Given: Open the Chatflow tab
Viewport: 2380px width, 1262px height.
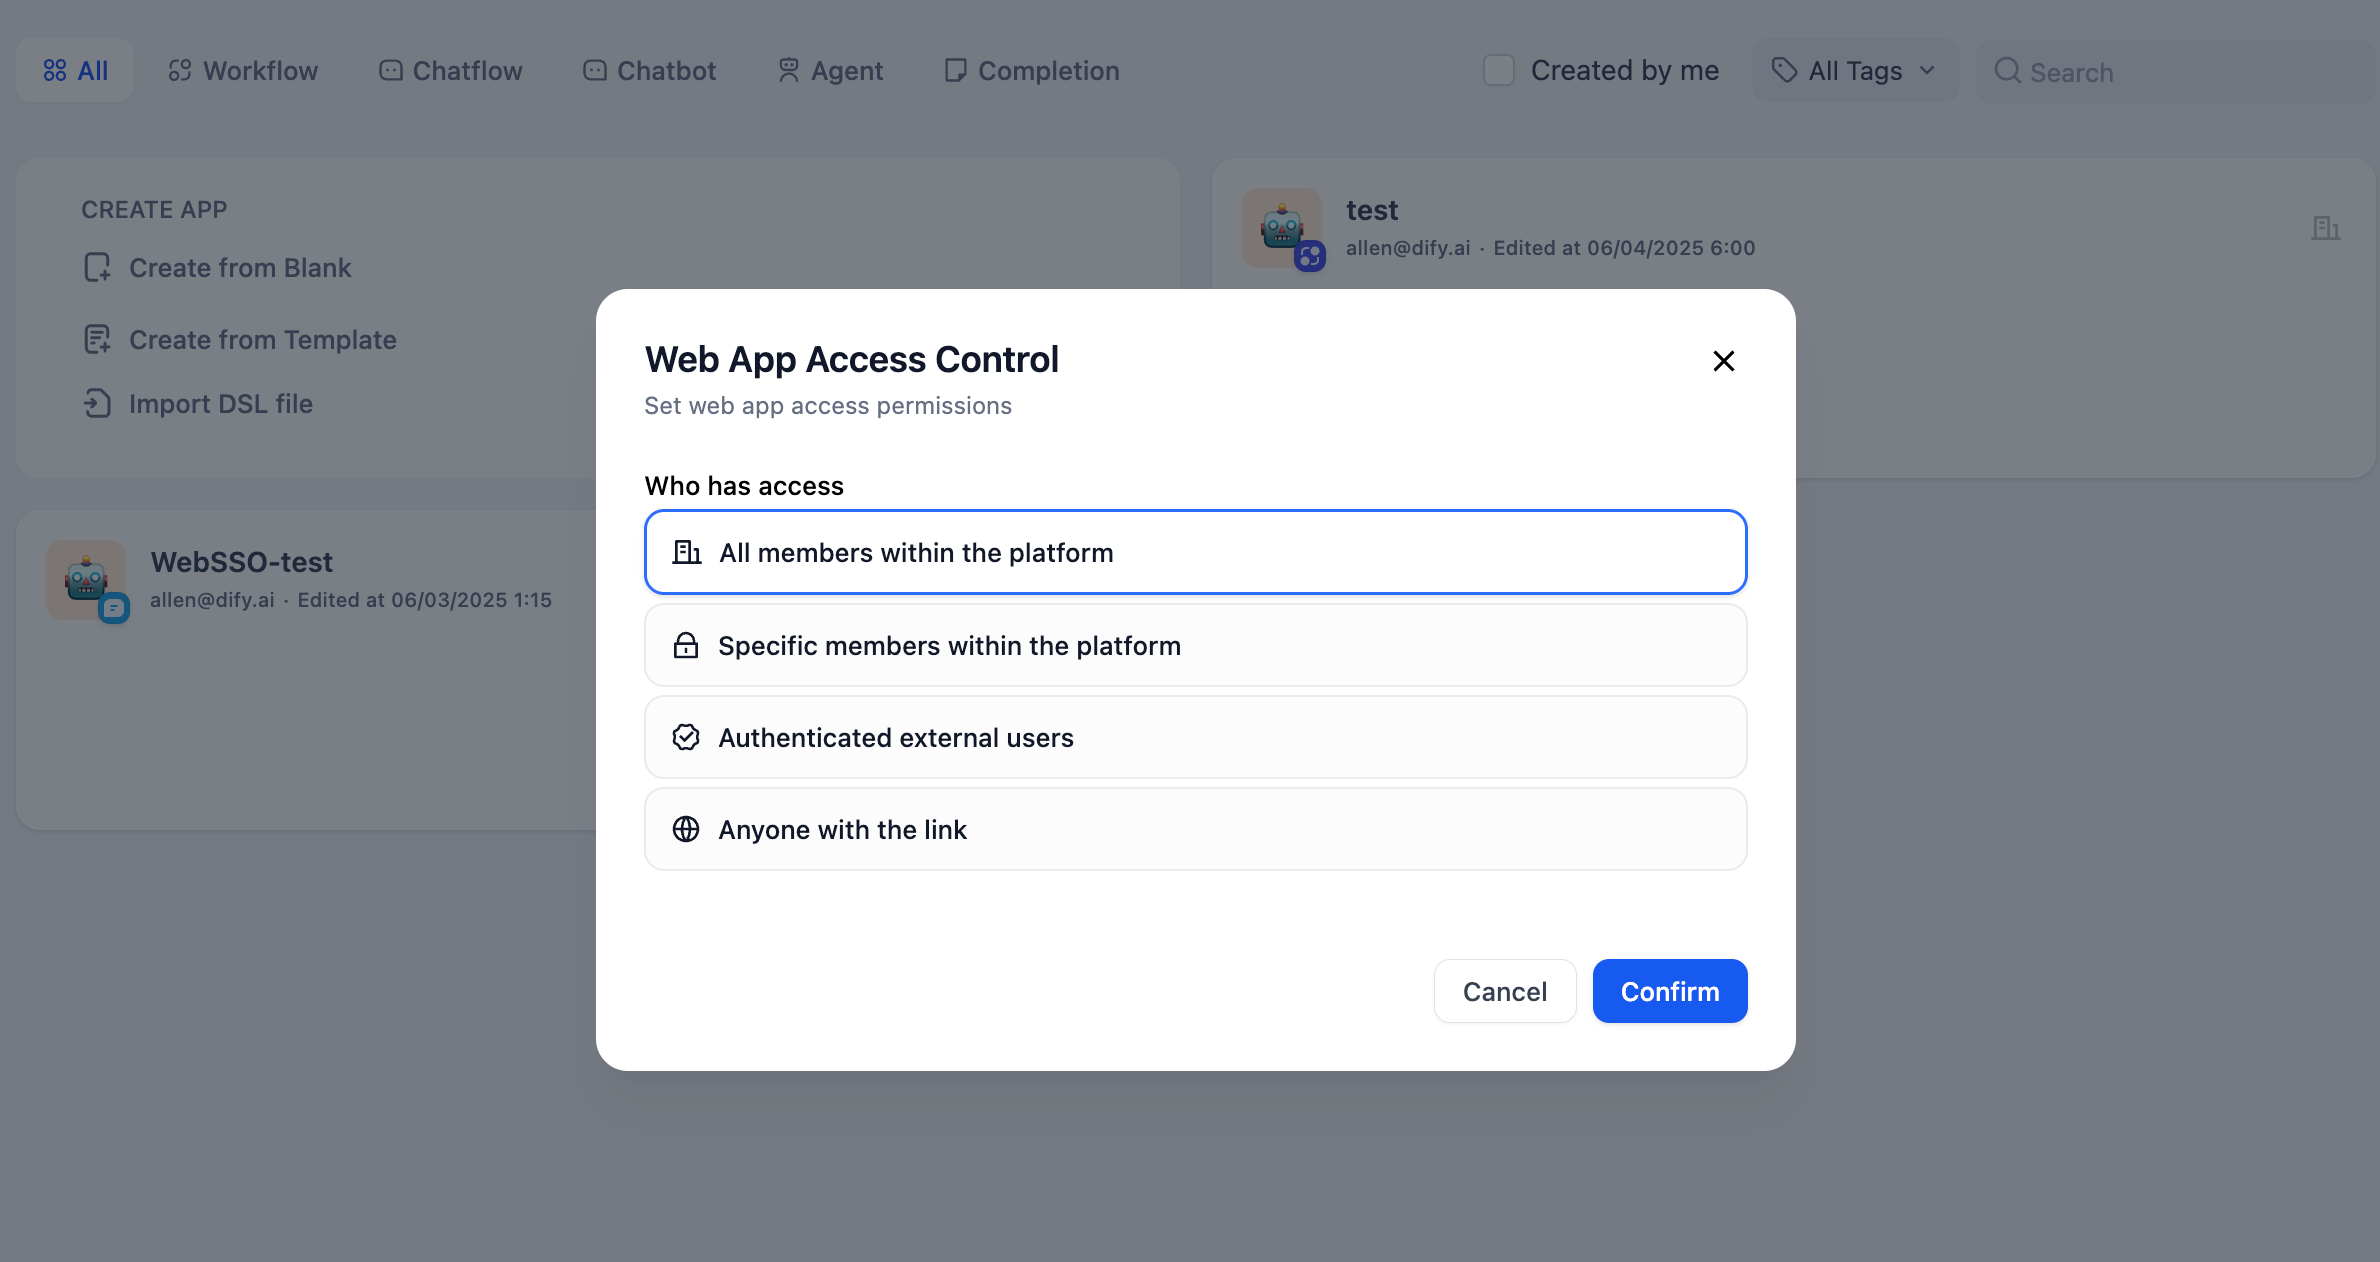Looking at the screenshot, I should pyautogui.click(x=451, y=71).
